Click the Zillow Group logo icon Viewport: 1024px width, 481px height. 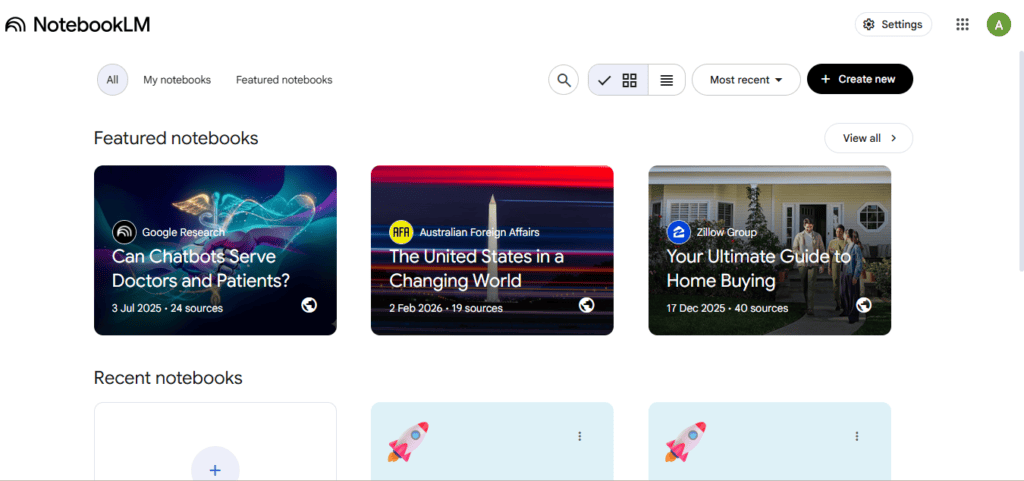[679, 232]
